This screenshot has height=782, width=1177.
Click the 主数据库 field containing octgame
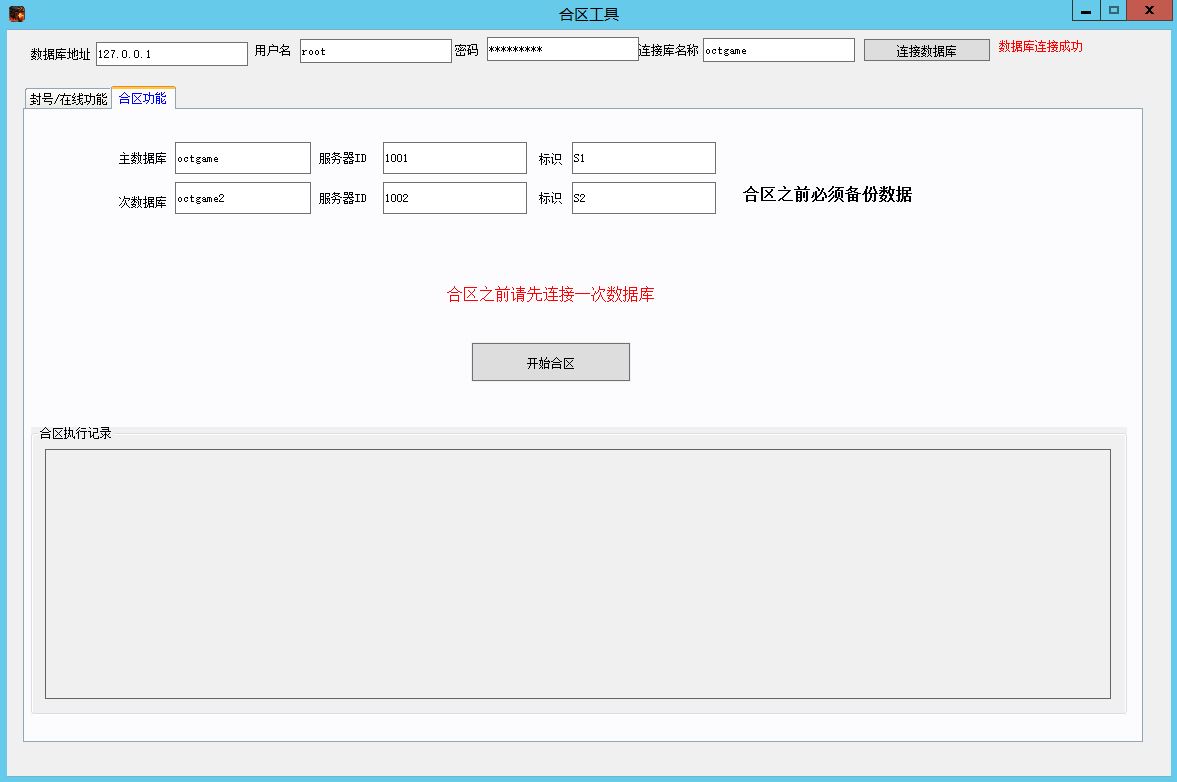pos(242,158)
